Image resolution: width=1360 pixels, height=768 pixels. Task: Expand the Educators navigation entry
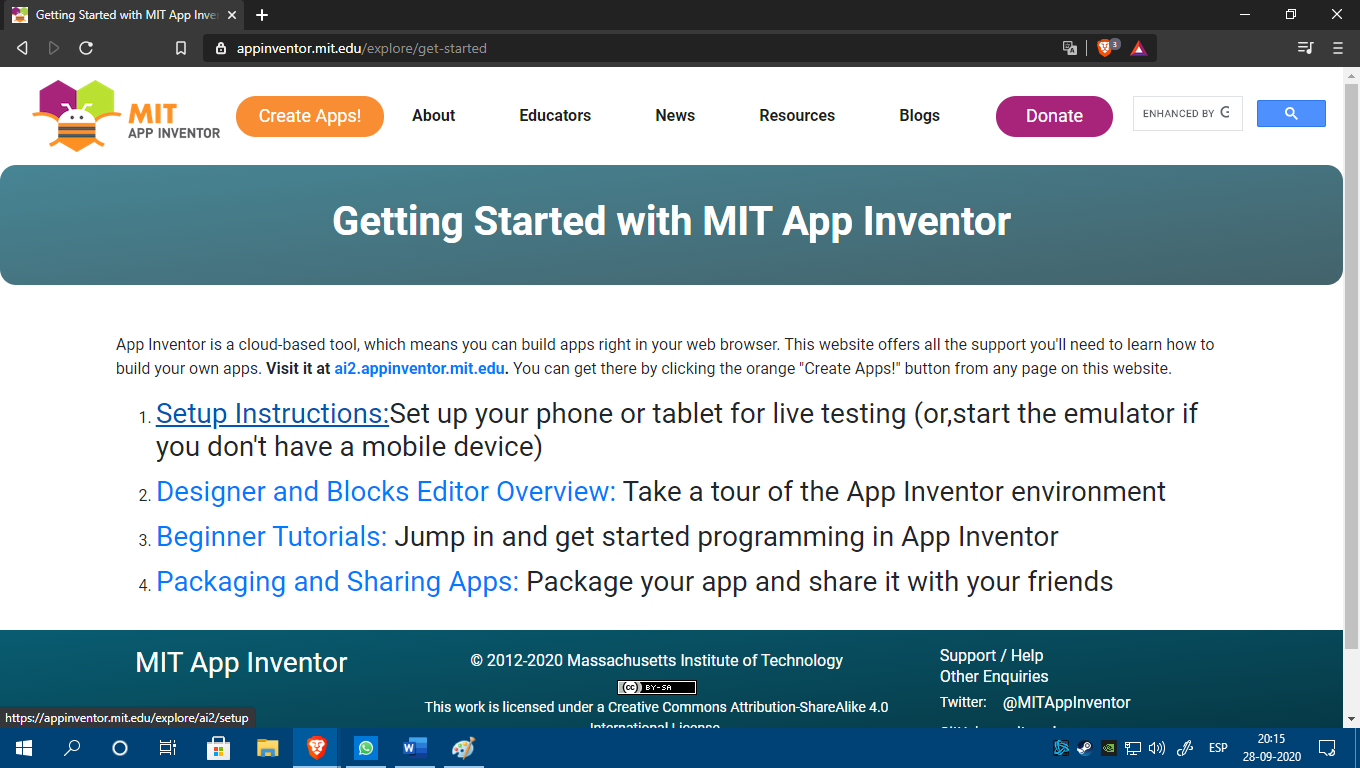554,116
